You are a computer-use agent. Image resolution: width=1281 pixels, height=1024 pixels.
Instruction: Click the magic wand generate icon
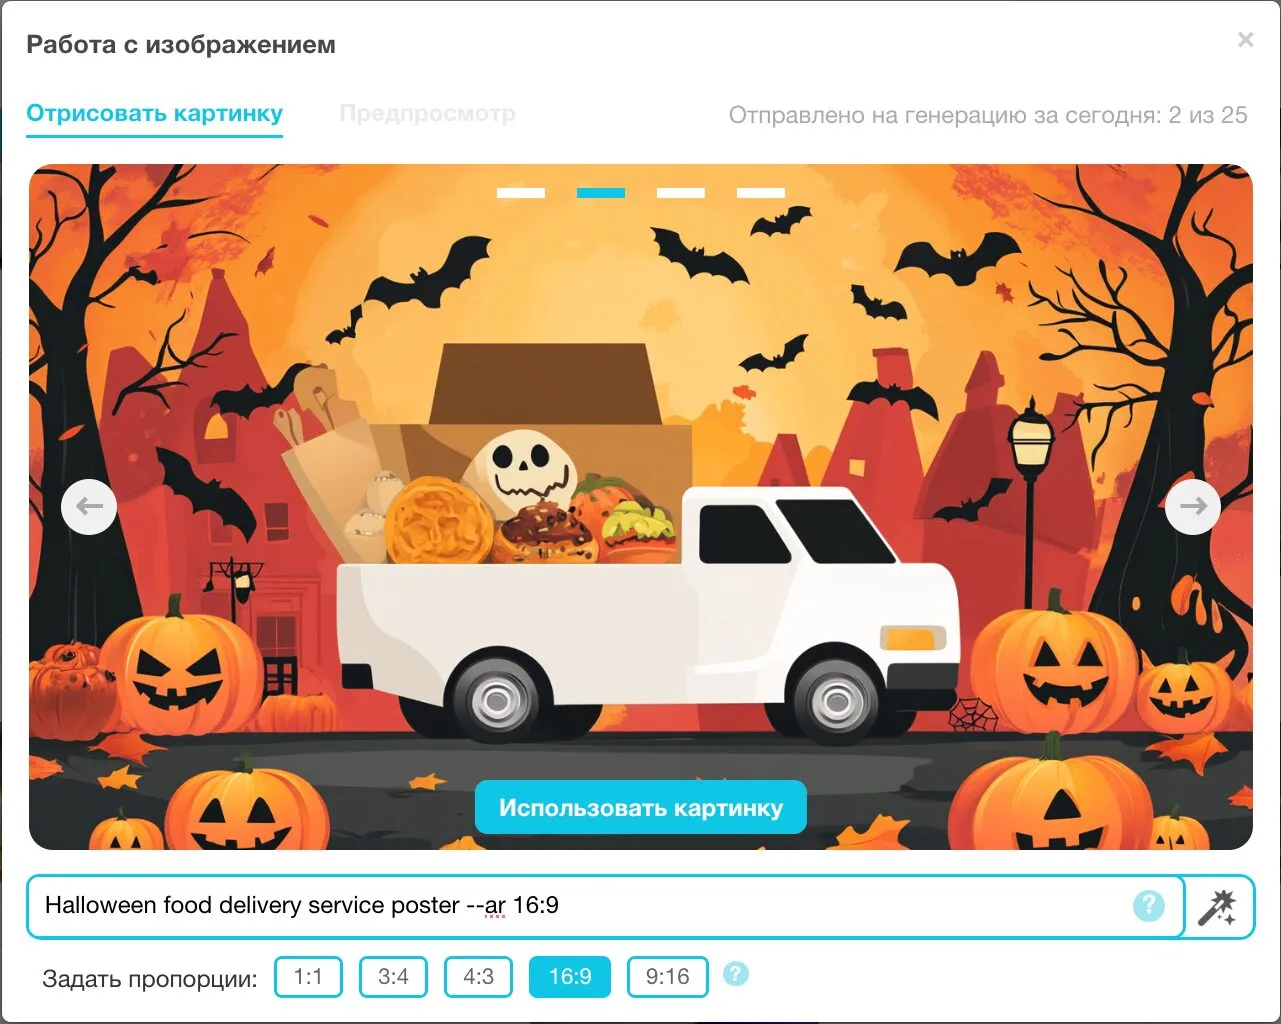1218,907
